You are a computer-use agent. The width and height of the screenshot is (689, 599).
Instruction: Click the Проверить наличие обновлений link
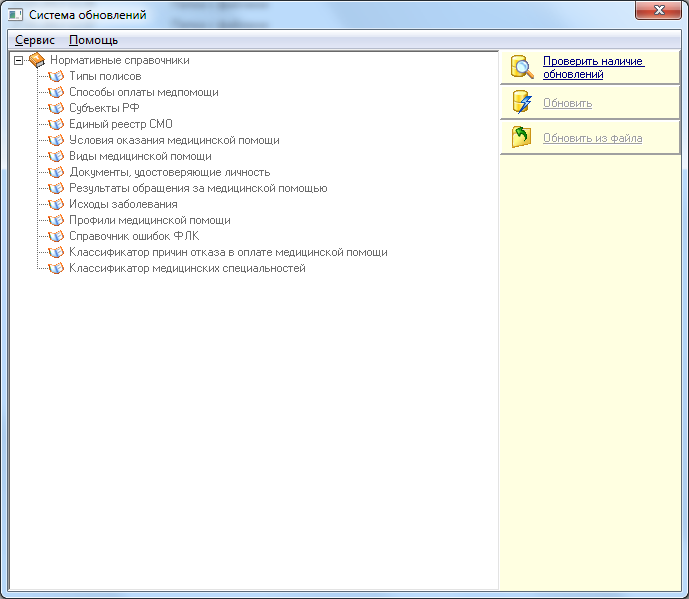[594, 68]
